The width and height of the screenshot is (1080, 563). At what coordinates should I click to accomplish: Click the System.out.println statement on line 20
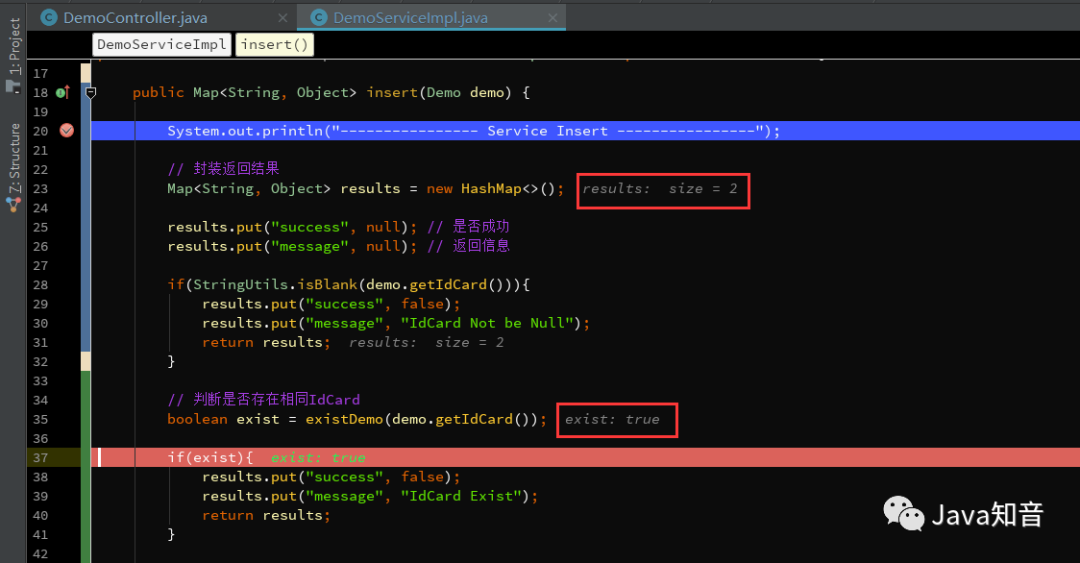474,131
